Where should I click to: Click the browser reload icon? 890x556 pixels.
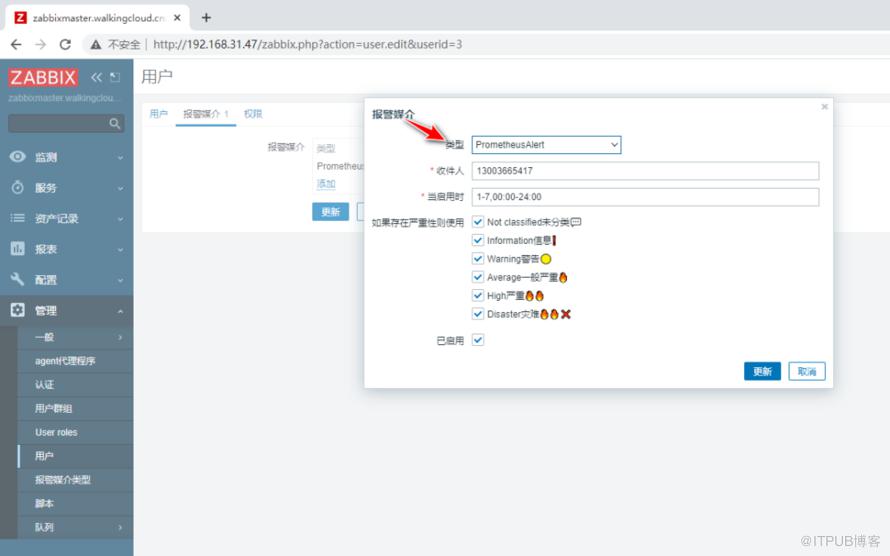[x=65, y=44]
